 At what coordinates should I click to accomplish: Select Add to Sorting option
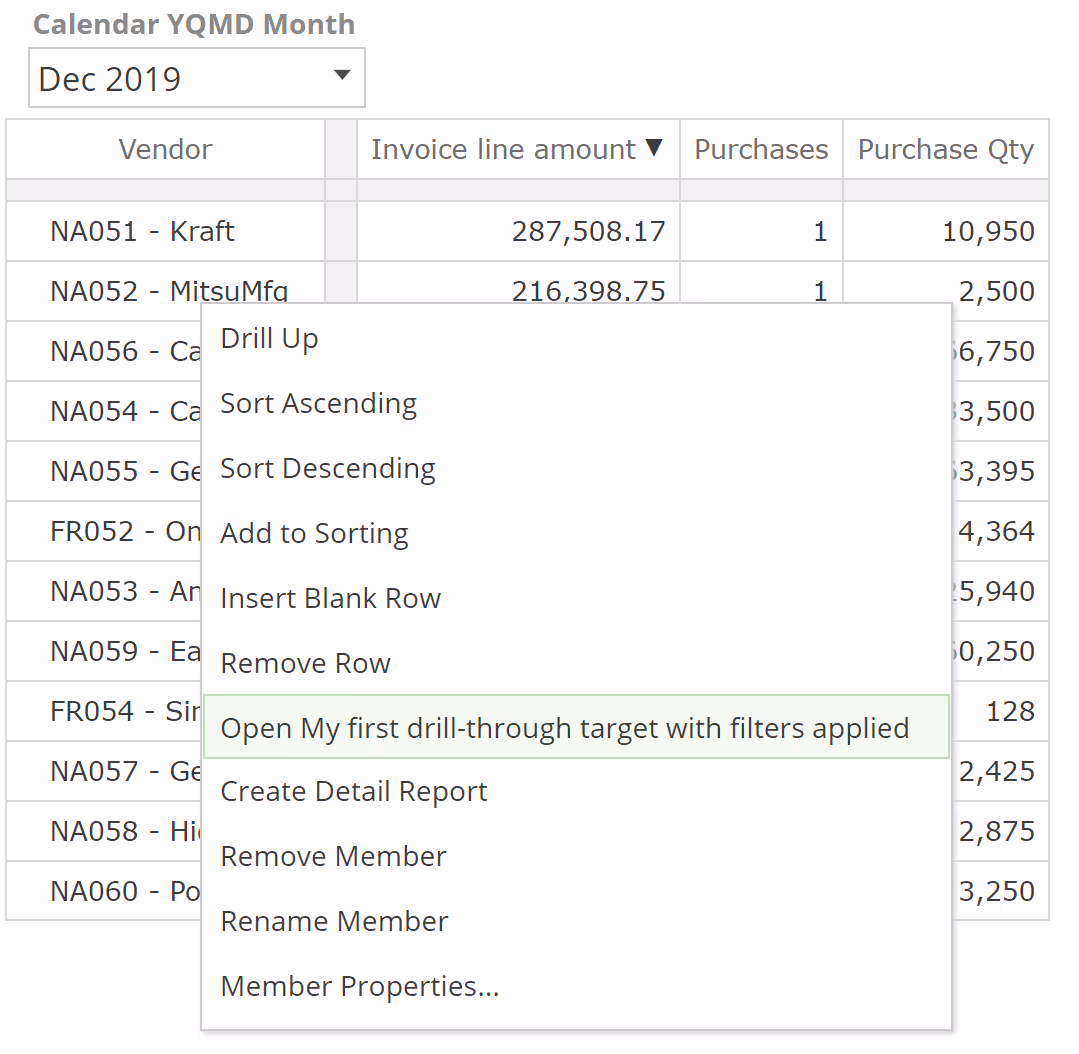[314, 534]
